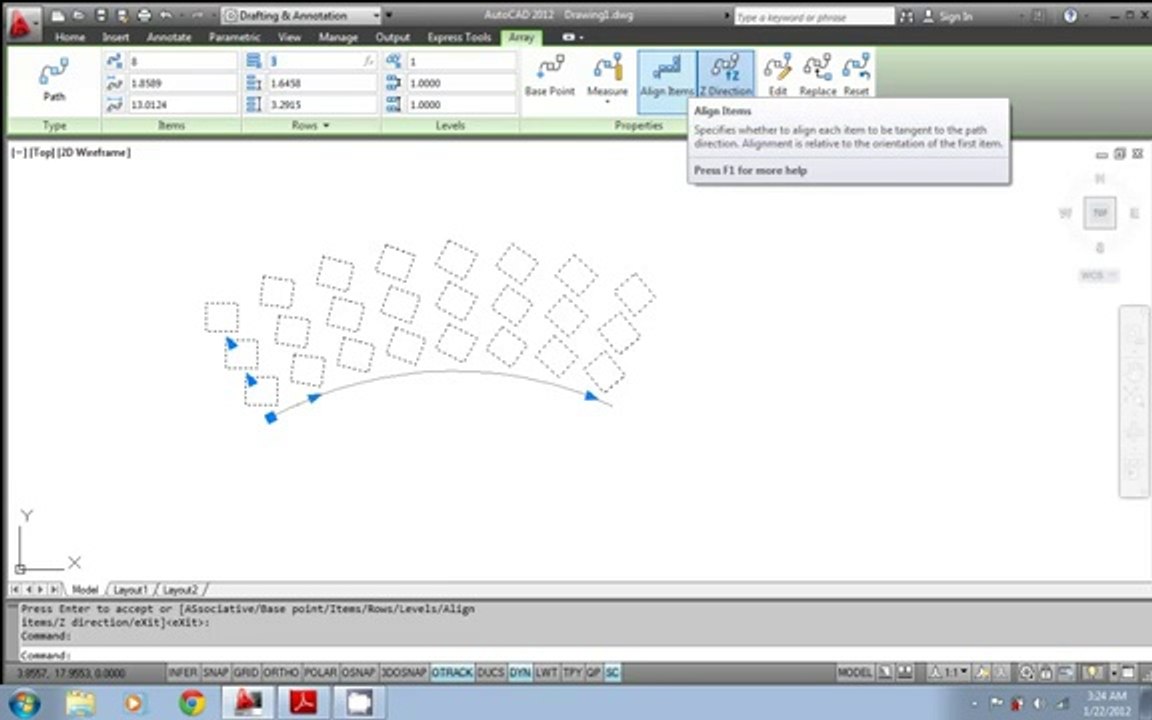
Task: Click the [Top] view control label
Action: pyautogui.click(x=43, y=152)
